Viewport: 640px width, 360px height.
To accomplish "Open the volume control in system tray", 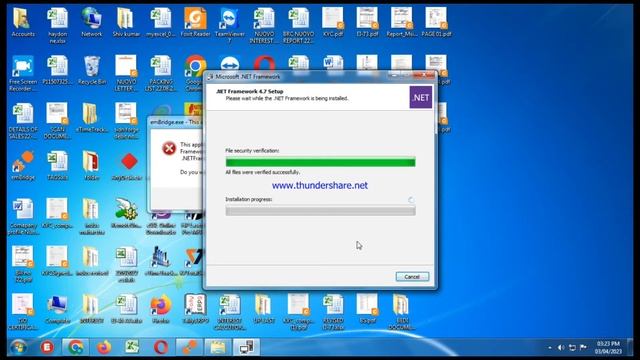I will pos(561,348).
